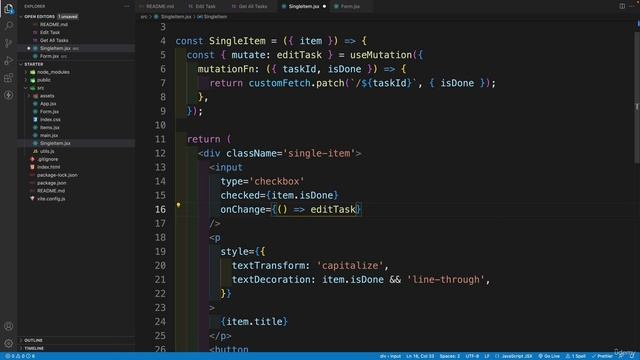Click Ln 16, Col 33 cursor position
Screen dimensions: 640x360
pos(420,356)
